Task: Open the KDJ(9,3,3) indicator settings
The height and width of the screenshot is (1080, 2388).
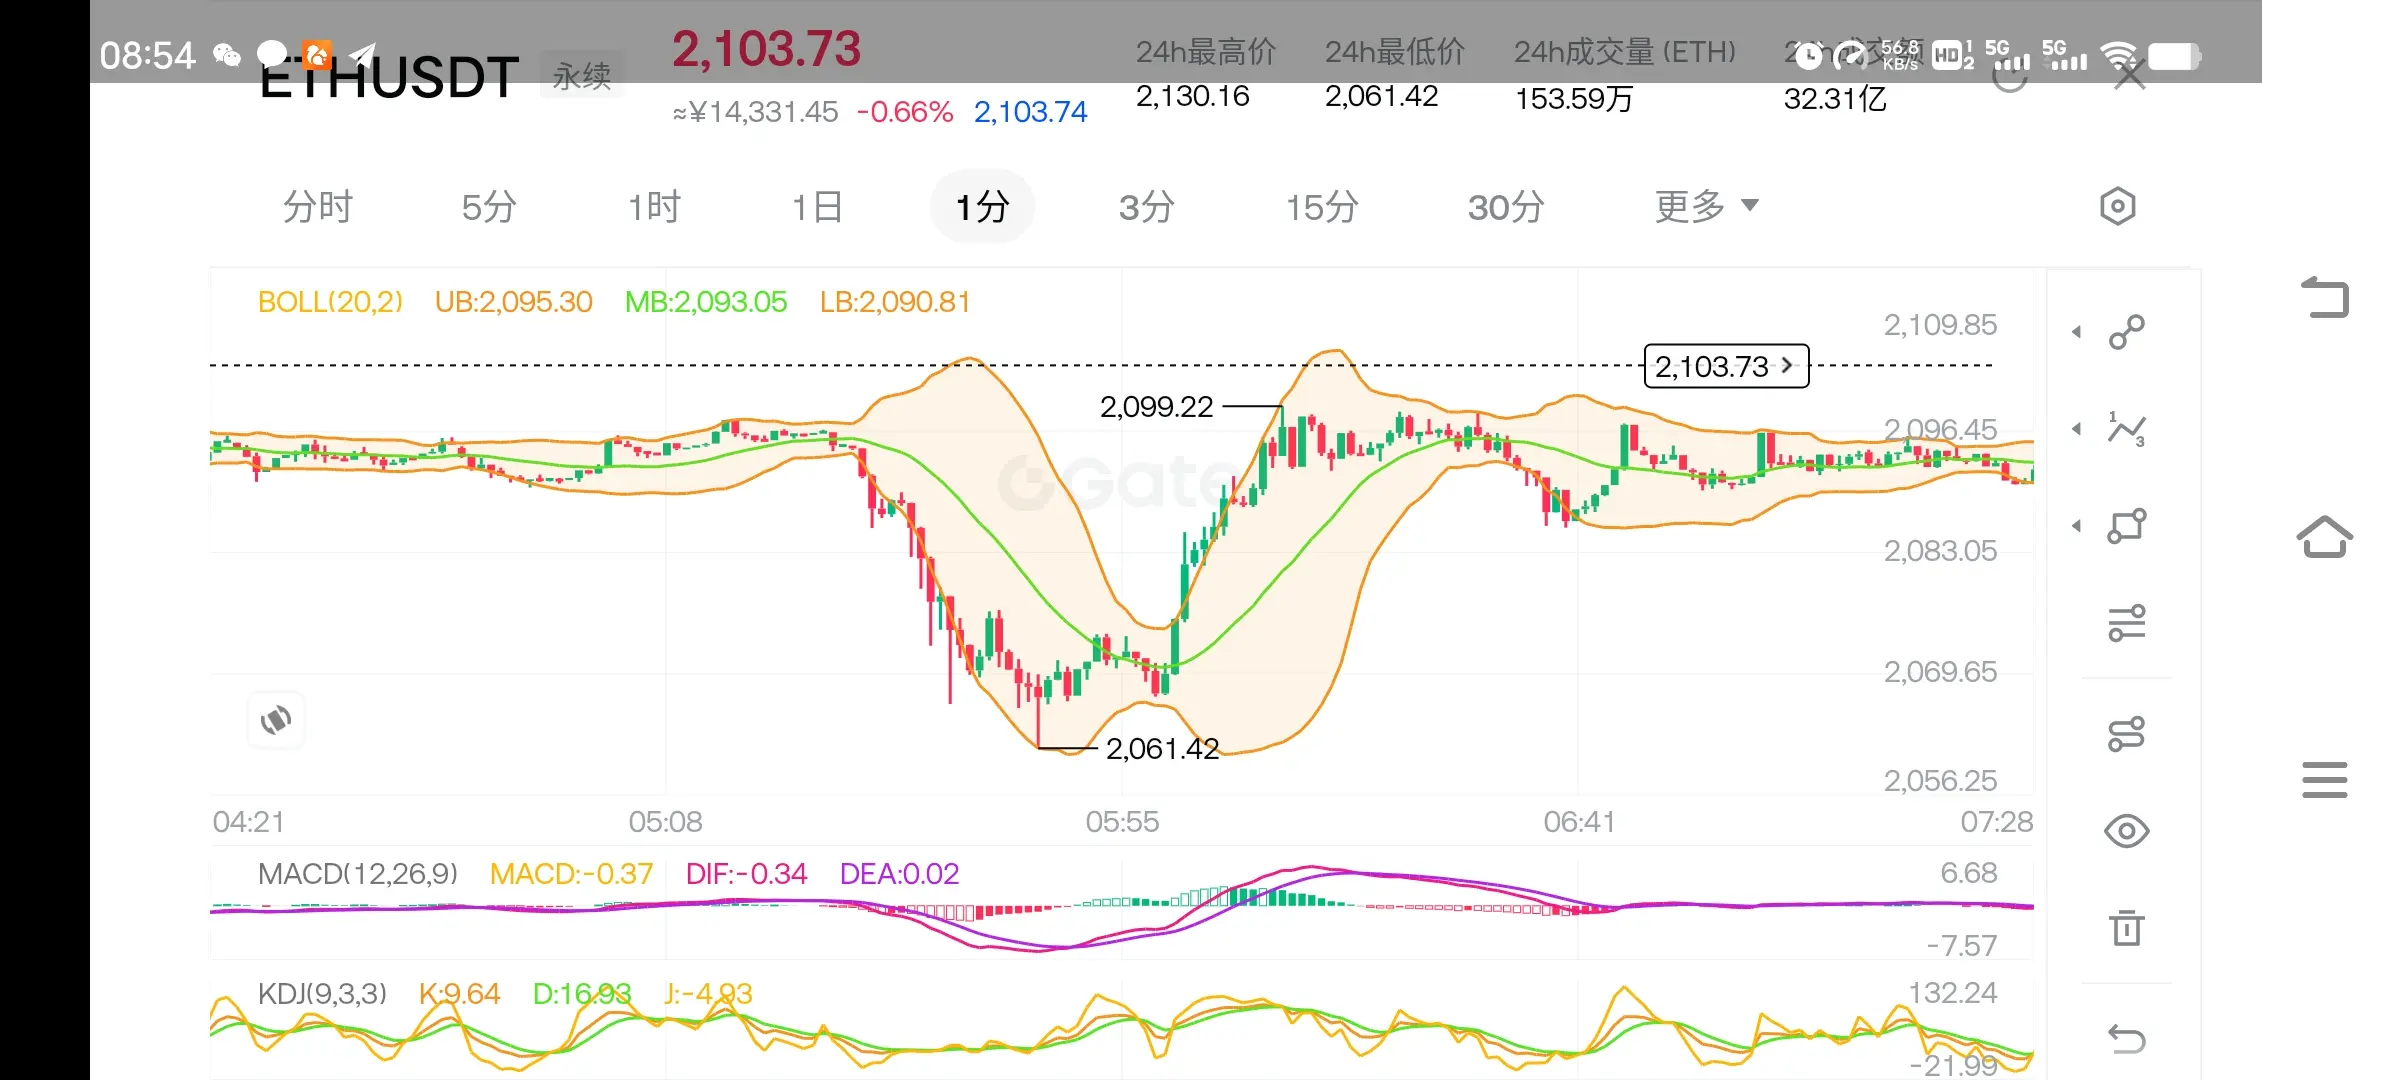Action: (322, 994)
